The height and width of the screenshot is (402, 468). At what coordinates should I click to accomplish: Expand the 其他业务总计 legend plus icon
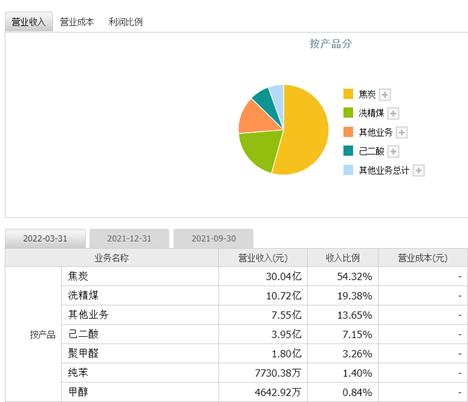click(x=419, y=170)
